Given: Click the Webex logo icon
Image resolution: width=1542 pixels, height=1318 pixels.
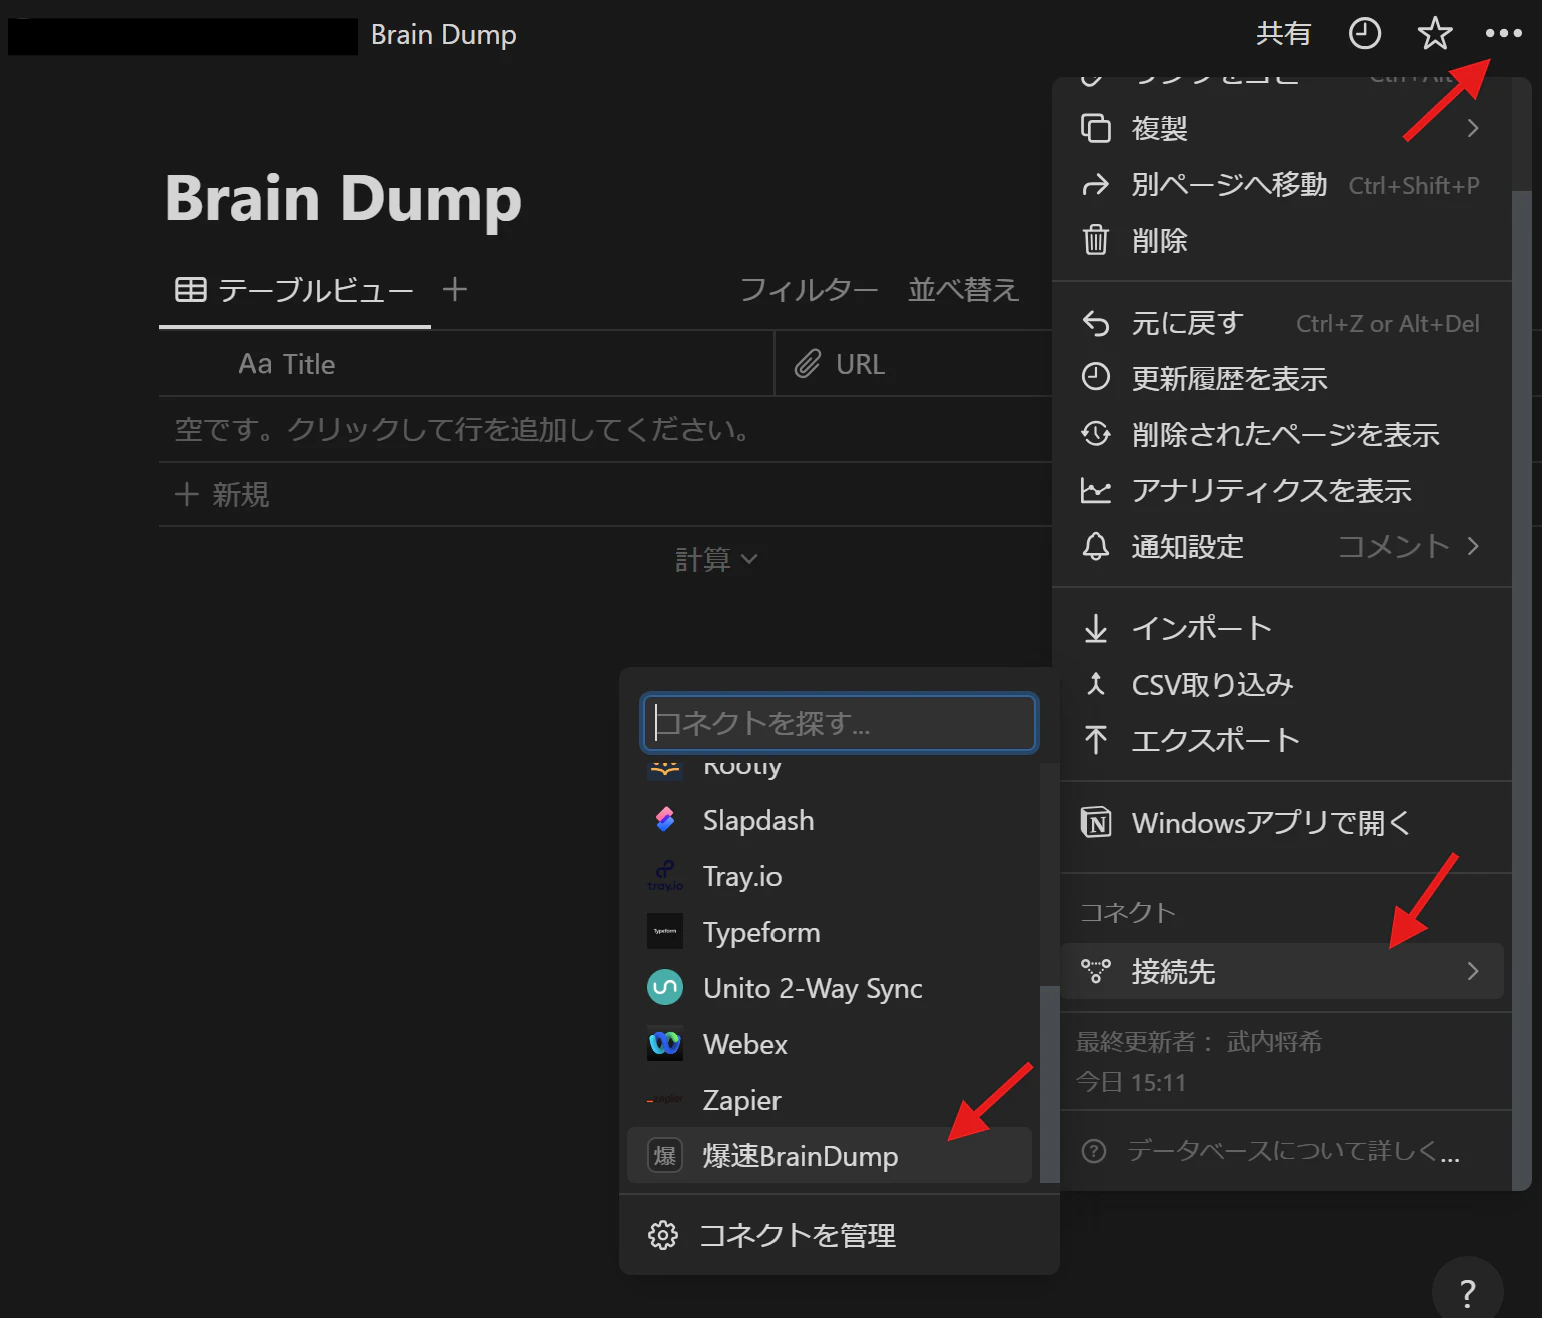Looking at the screenshot, I should (x=665, y=1044).
